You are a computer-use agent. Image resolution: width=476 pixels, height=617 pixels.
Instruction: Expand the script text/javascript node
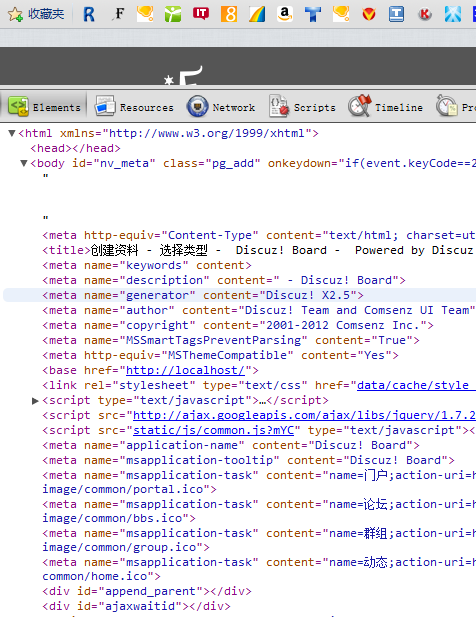tap(35, 401)
